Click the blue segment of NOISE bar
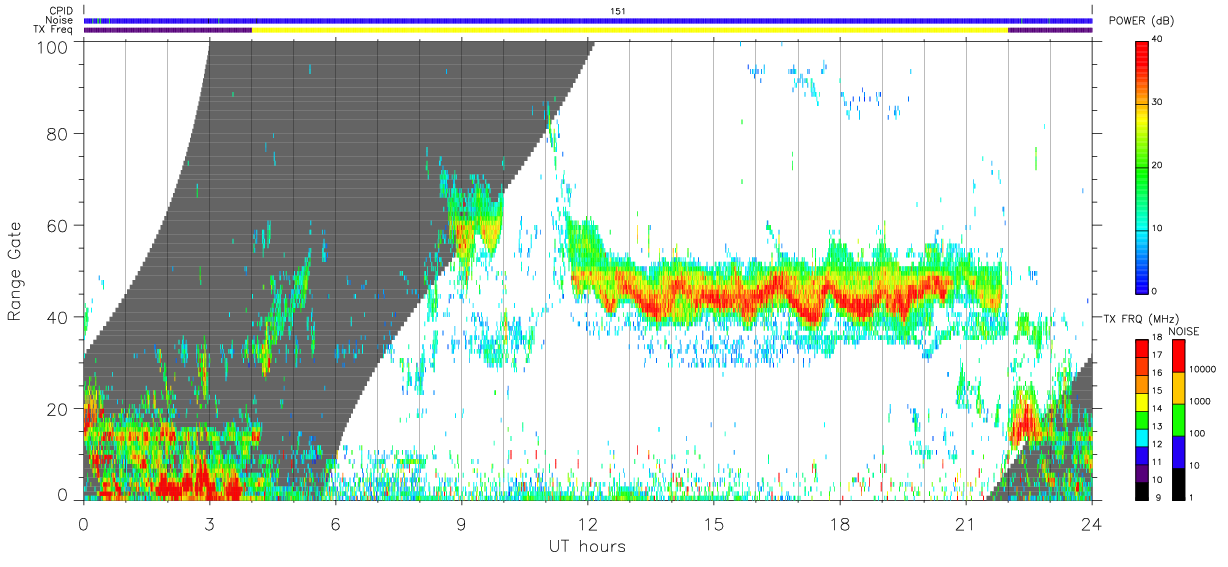 coord(1178,451)
